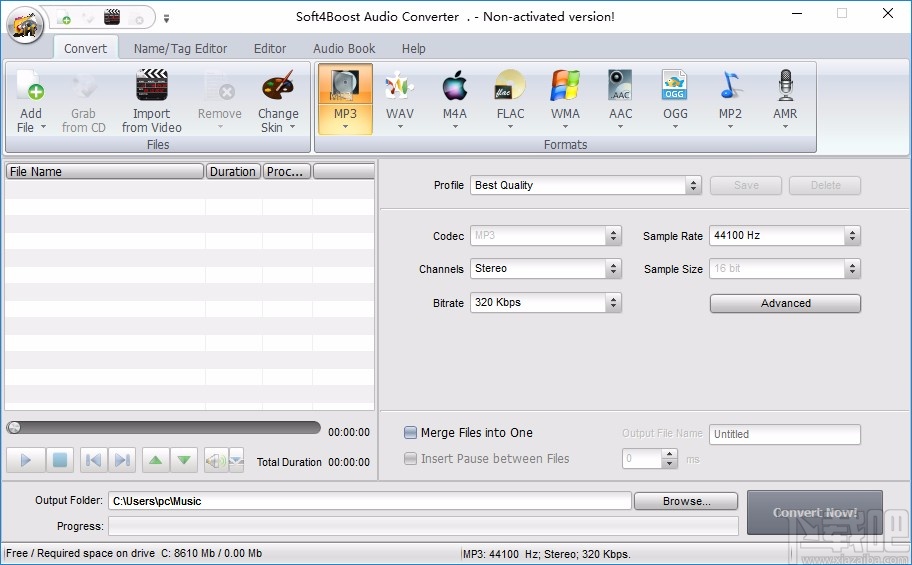Click Browse to choose output folder
The width and height of the screenshot is (912, 565).
[x=686, y=501]
